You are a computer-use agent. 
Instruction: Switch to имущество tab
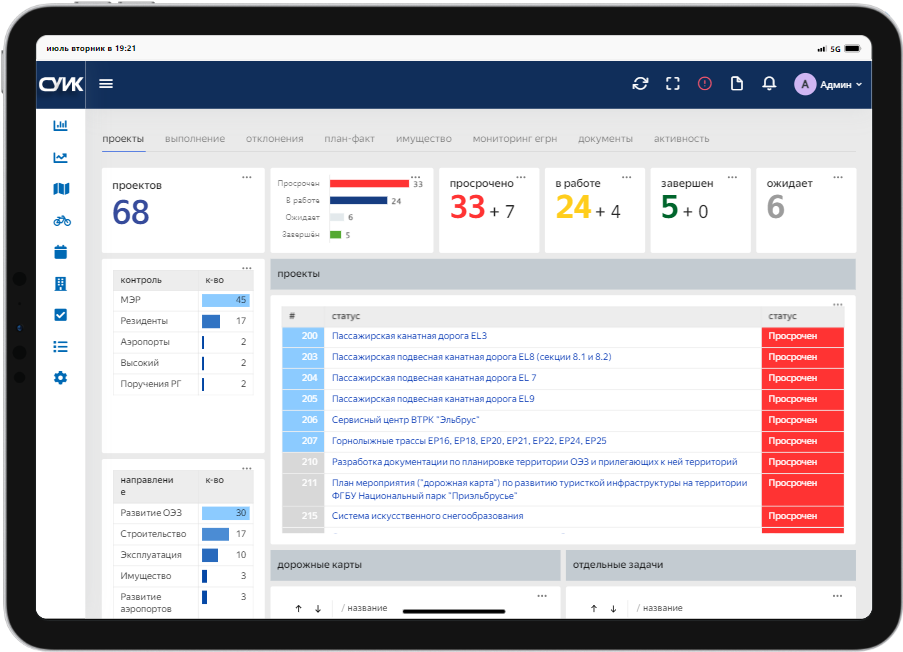[x=424, y=139]
